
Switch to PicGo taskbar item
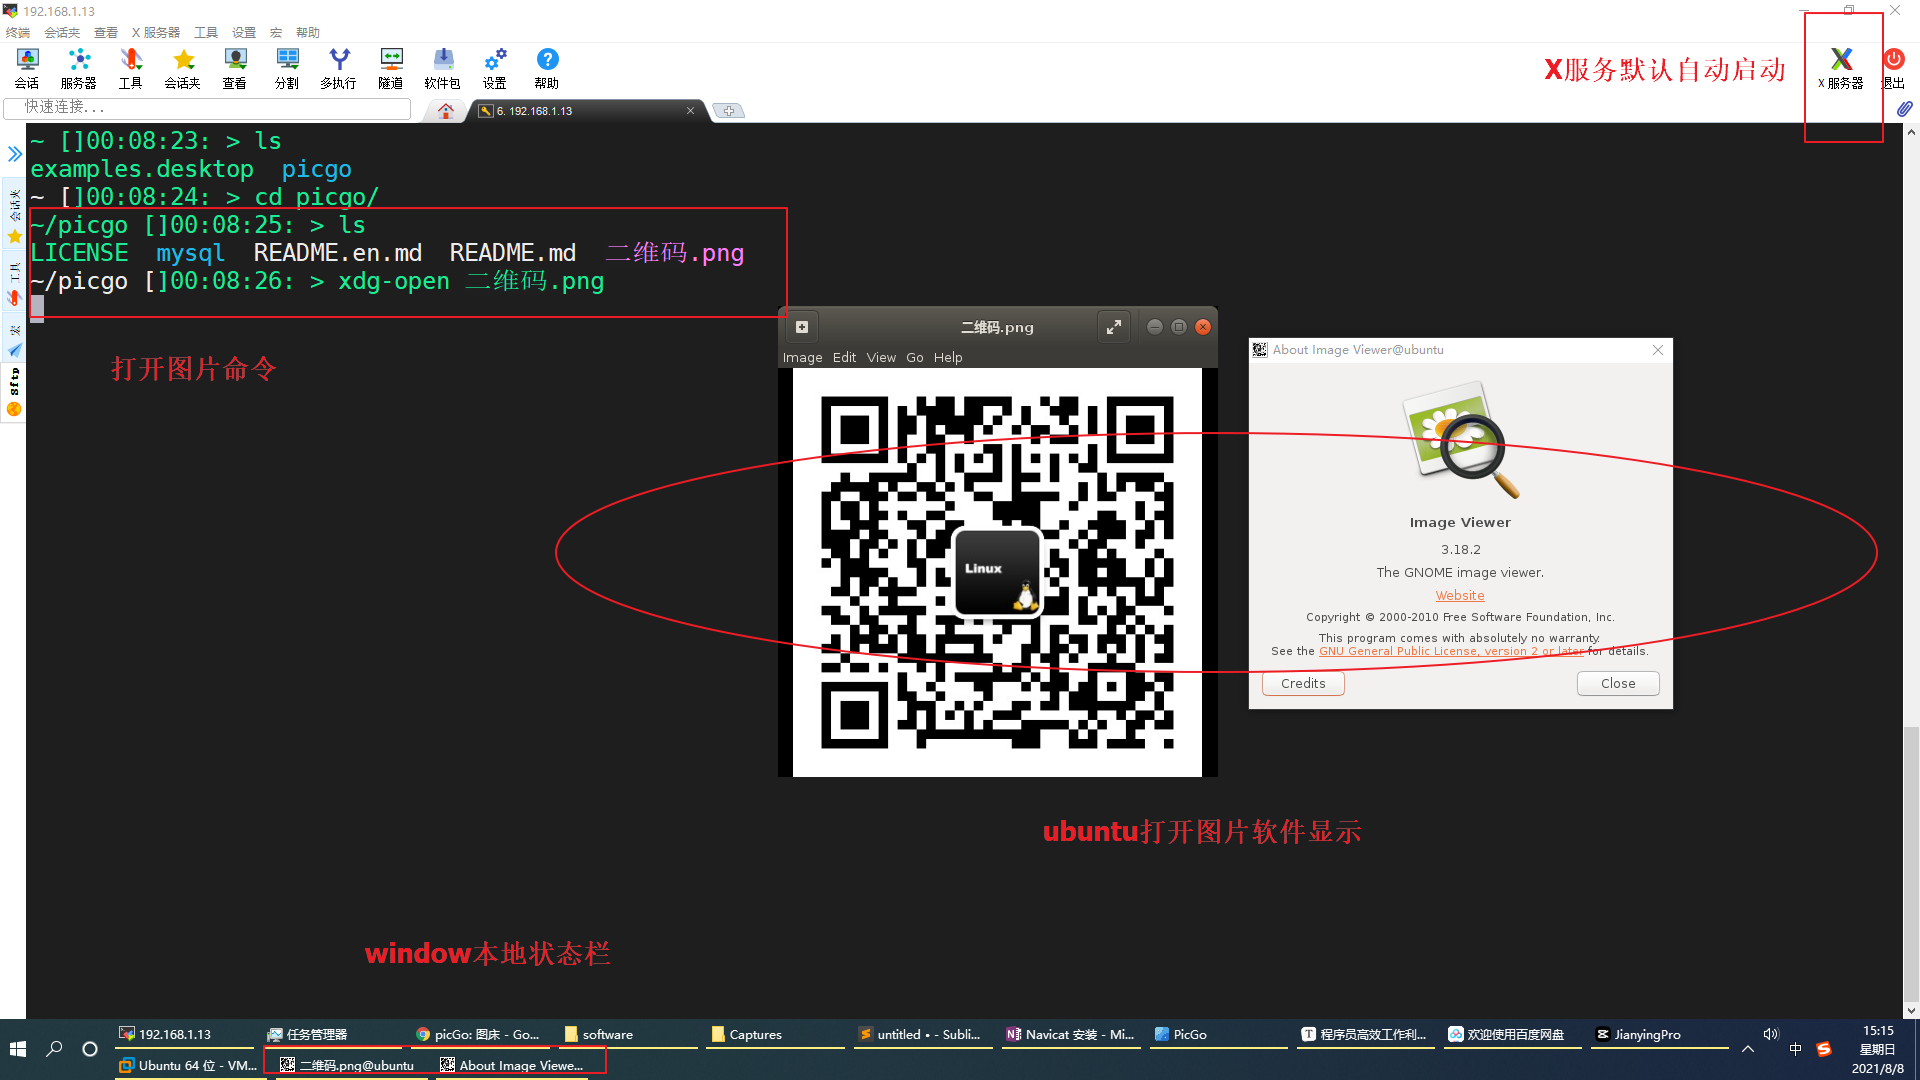click(1217, 1034)
